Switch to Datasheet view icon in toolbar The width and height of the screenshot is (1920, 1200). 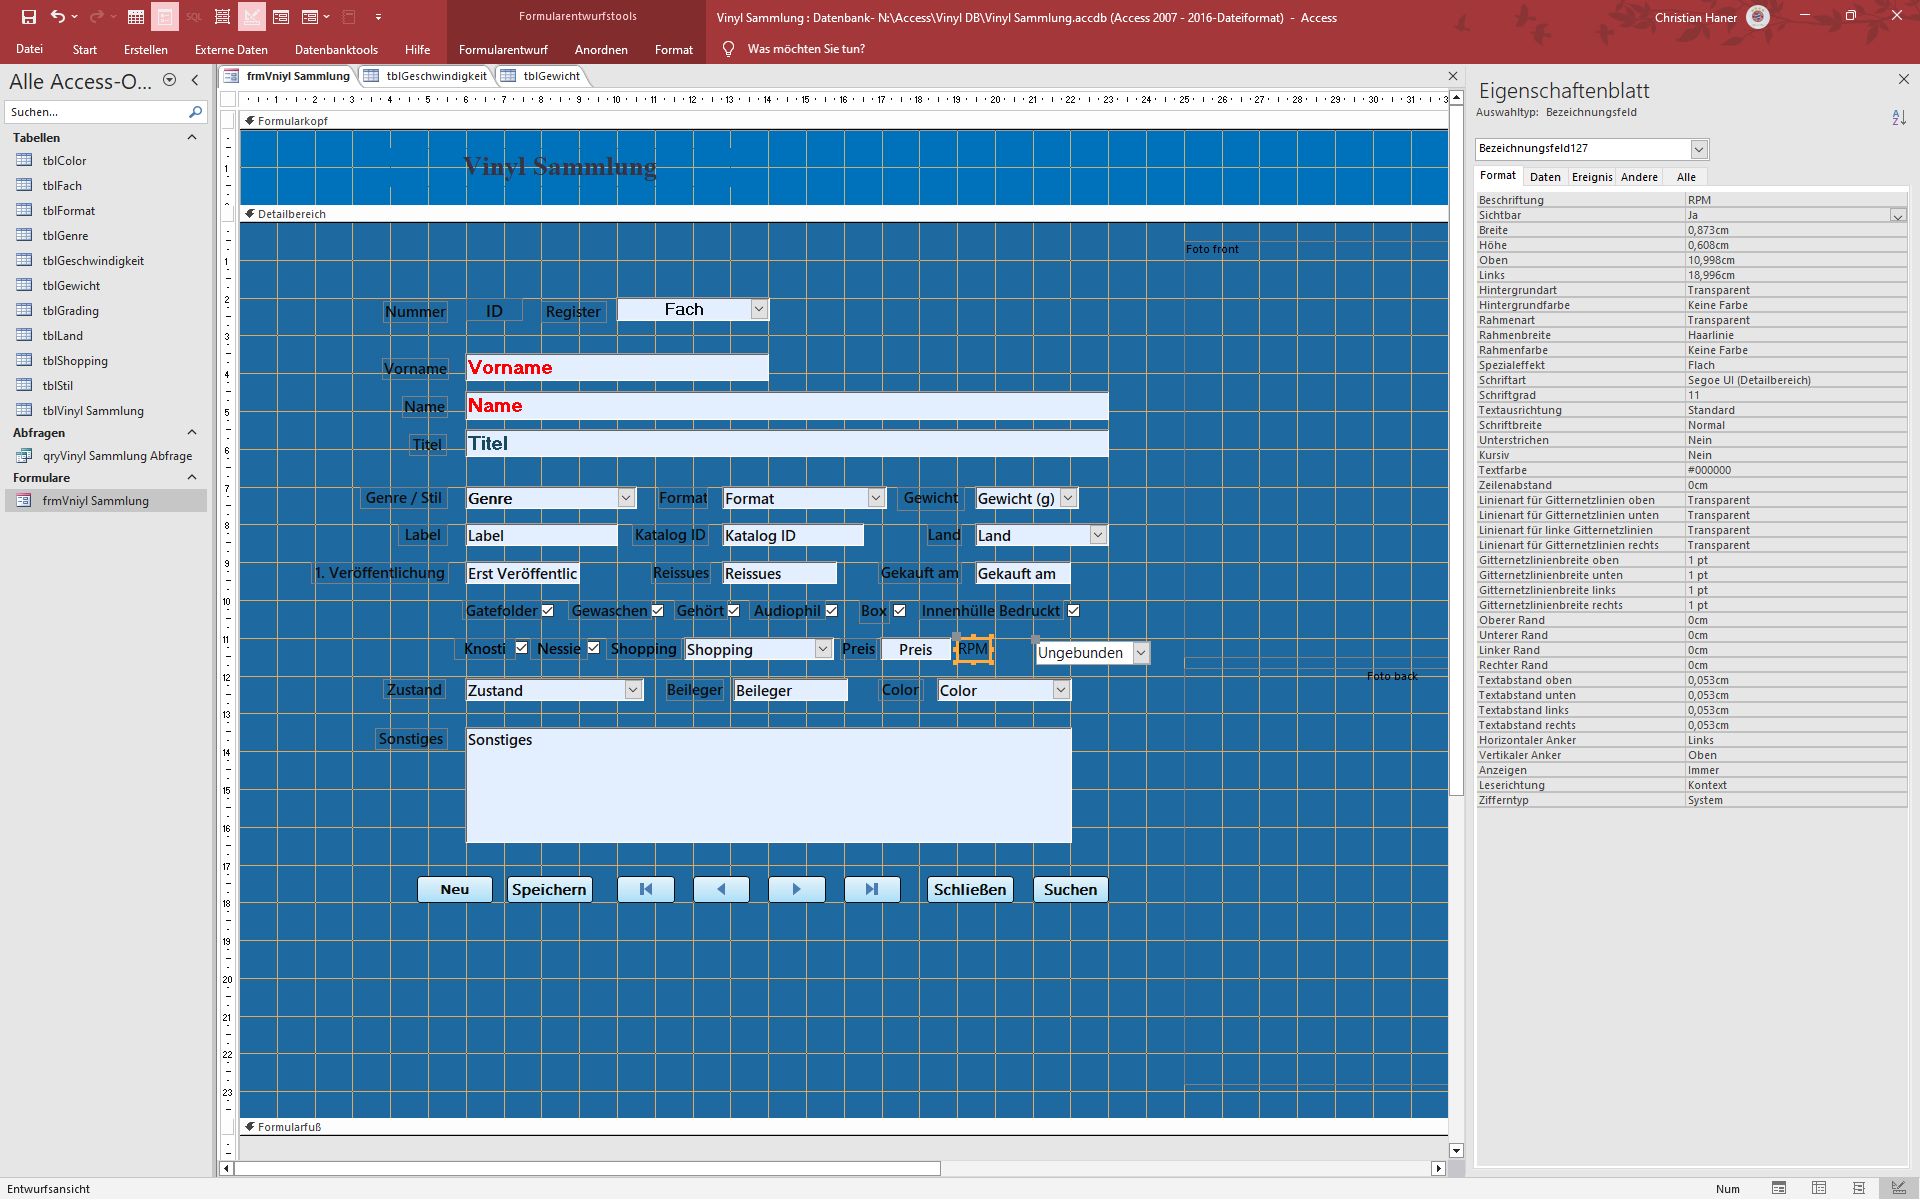point(136,17)
